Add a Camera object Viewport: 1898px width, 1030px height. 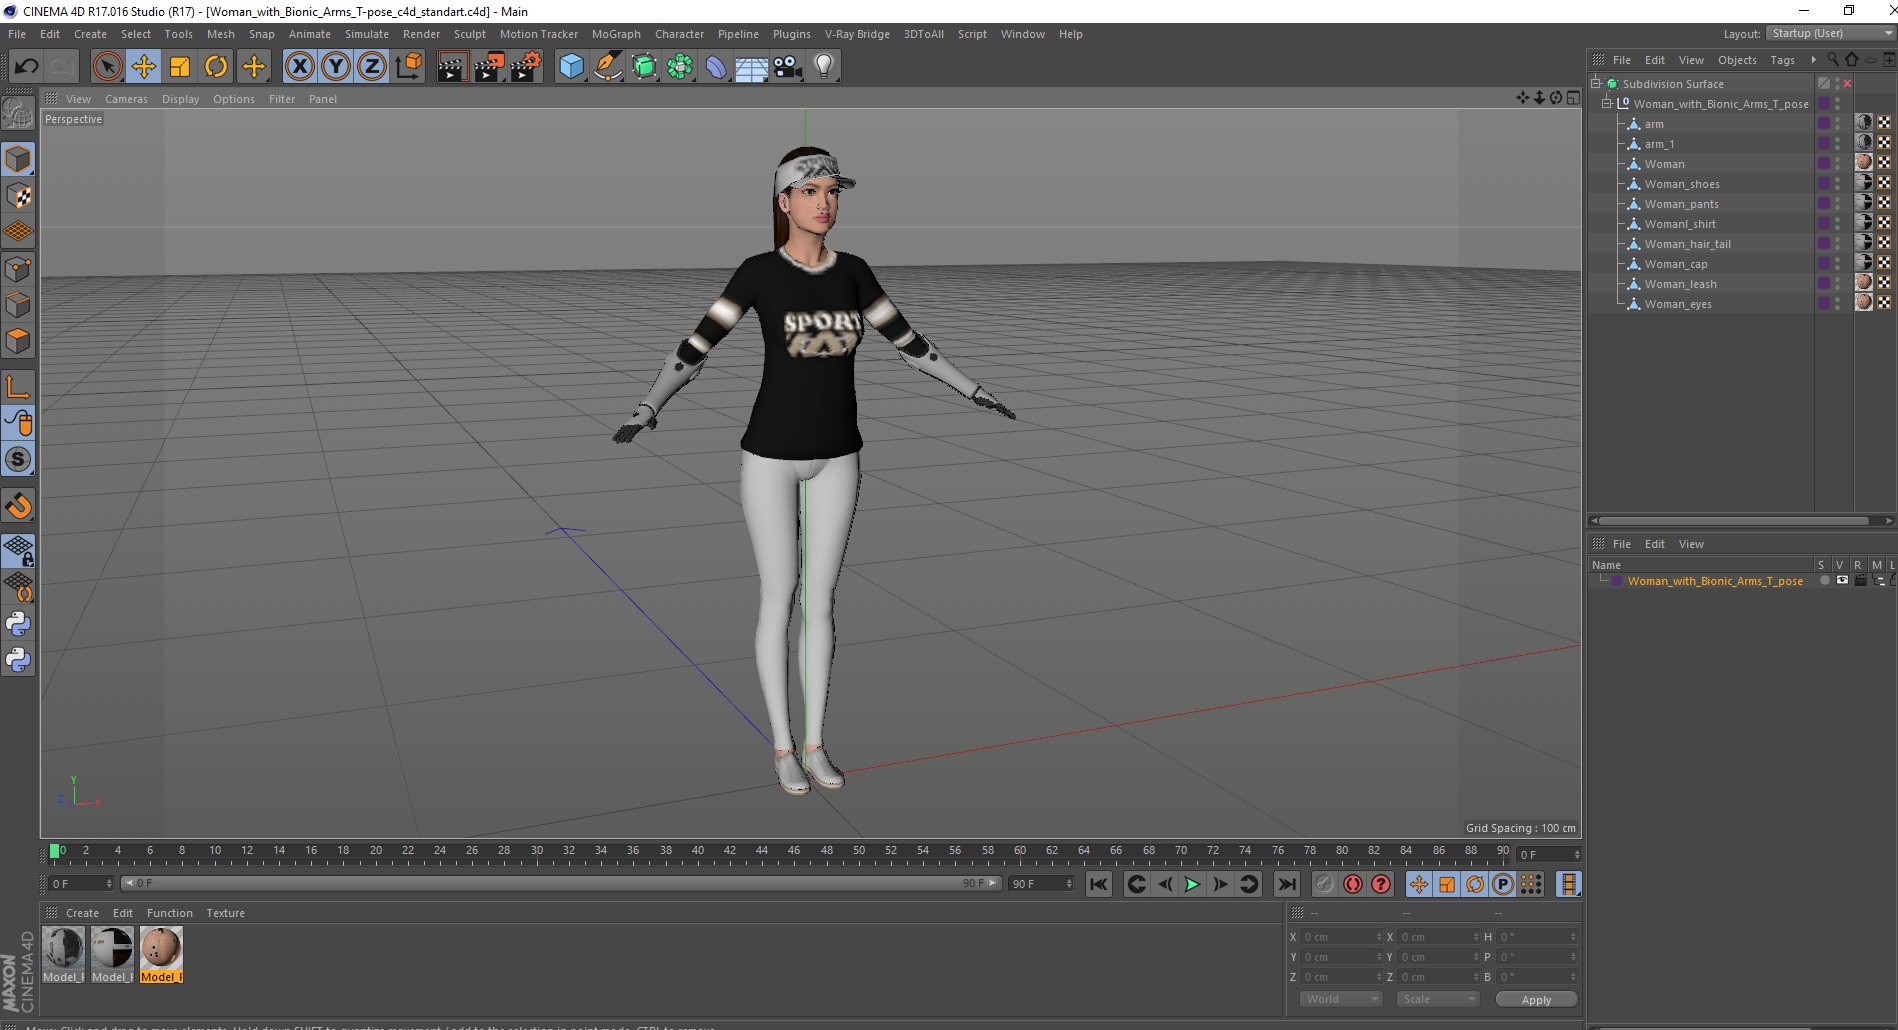[788, 67]
